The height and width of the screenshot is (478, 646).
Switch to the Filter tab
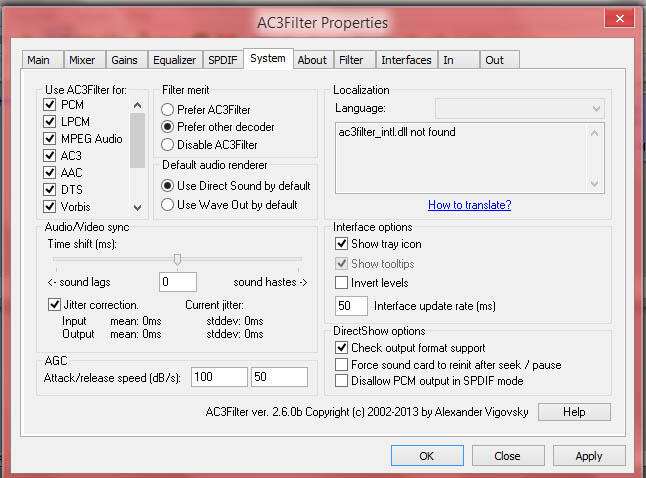pos(354,60)
